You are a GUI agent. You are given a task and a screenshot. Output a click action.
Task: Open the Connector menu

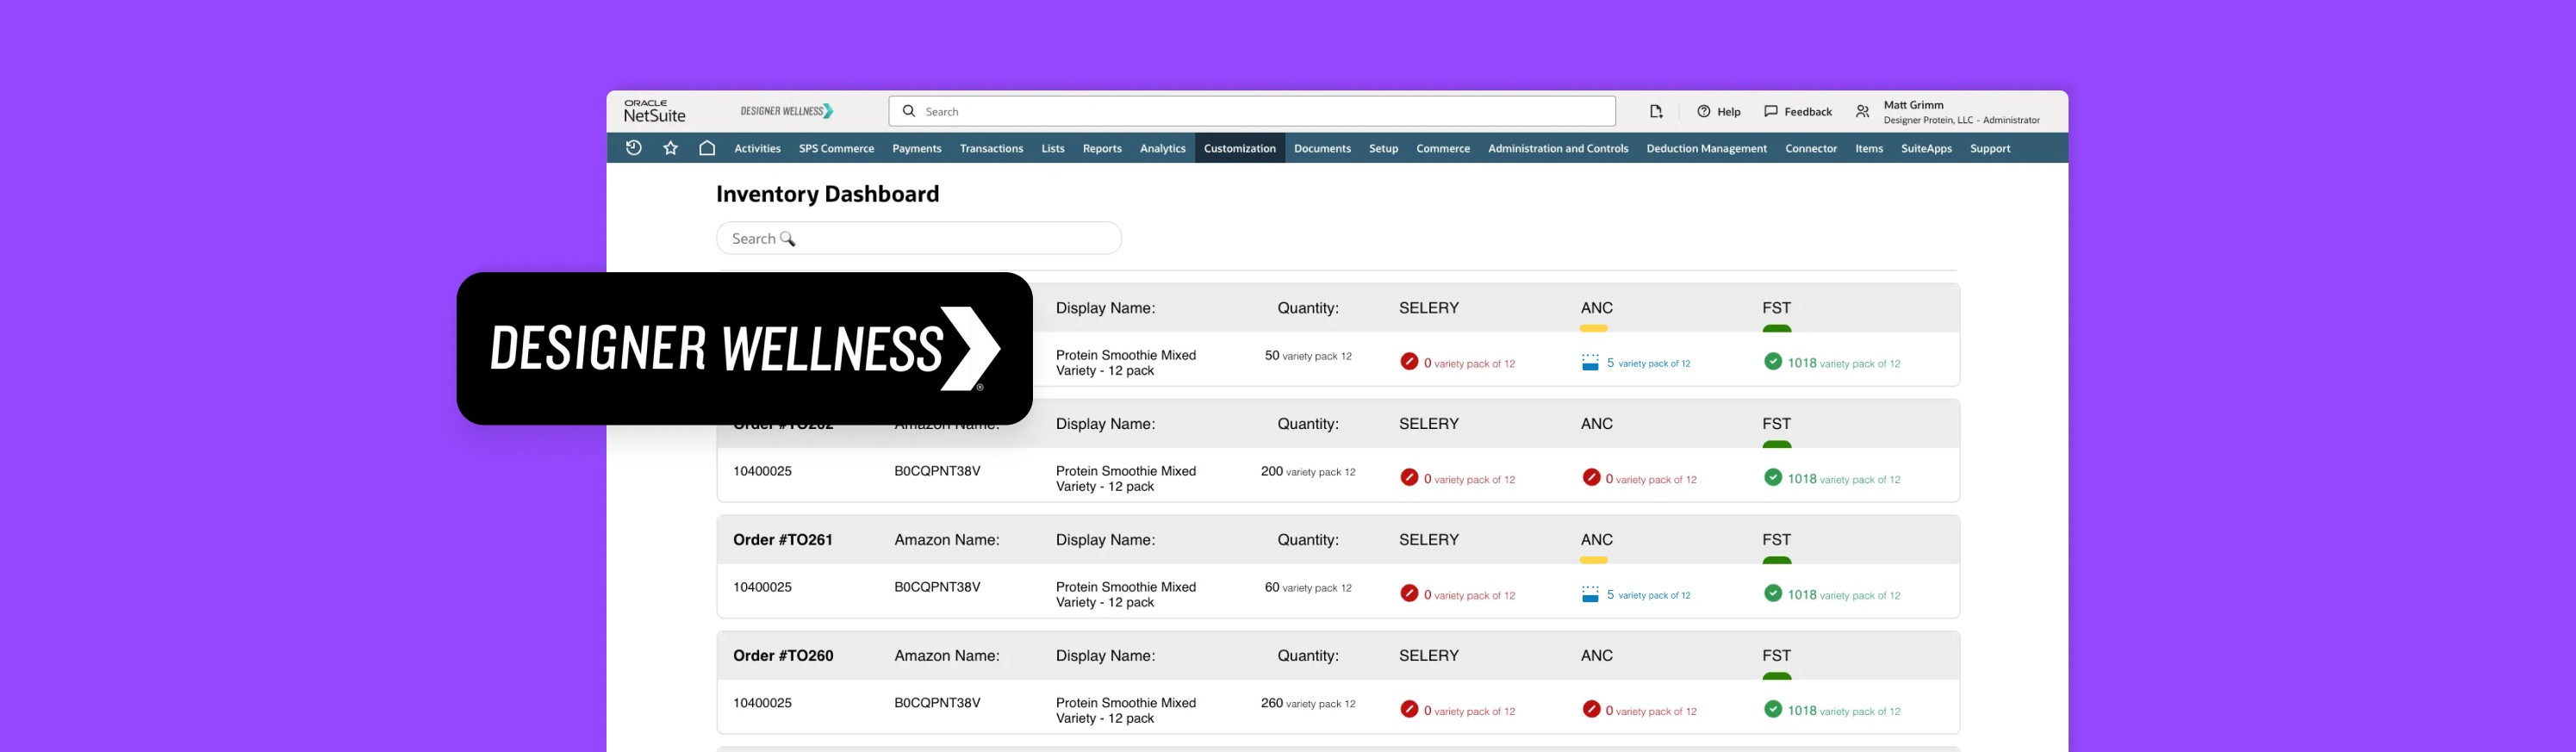tap(1811, 148)
